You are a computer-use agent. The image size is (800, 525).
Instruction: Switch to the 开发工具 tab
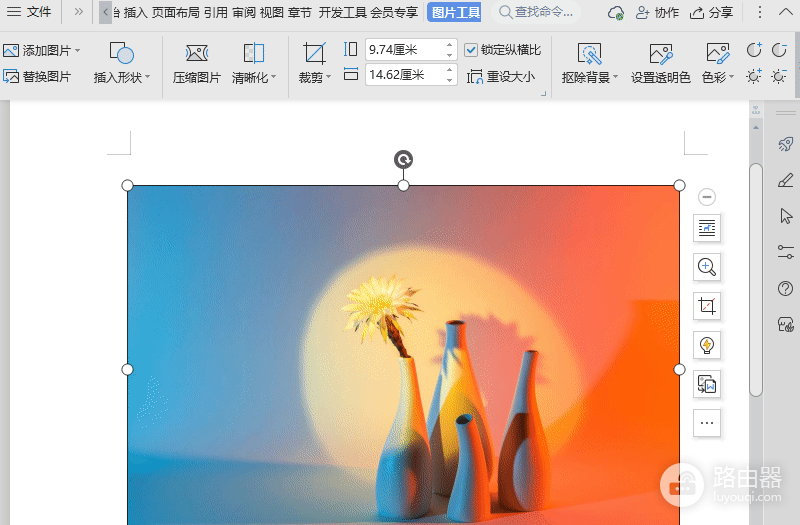click(x=342, y=12)
